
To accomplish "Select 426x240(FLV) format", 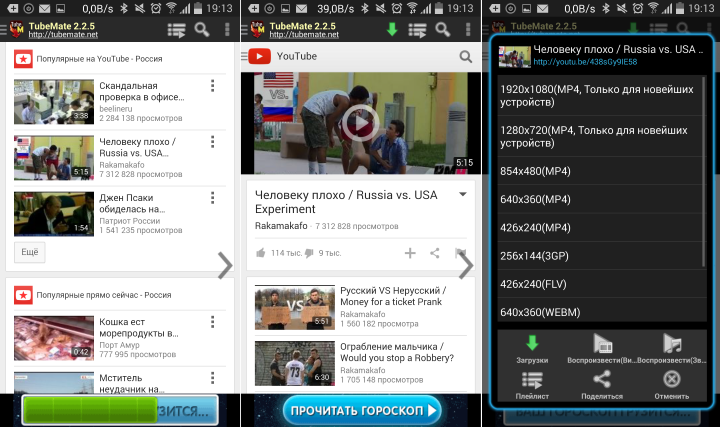I will click(x=602, y=284).
